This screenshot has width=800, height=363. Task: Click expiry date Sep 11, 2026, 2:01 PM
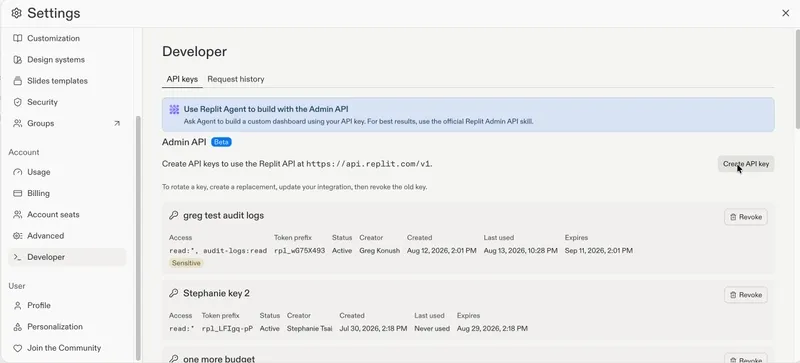pos(598,251)
